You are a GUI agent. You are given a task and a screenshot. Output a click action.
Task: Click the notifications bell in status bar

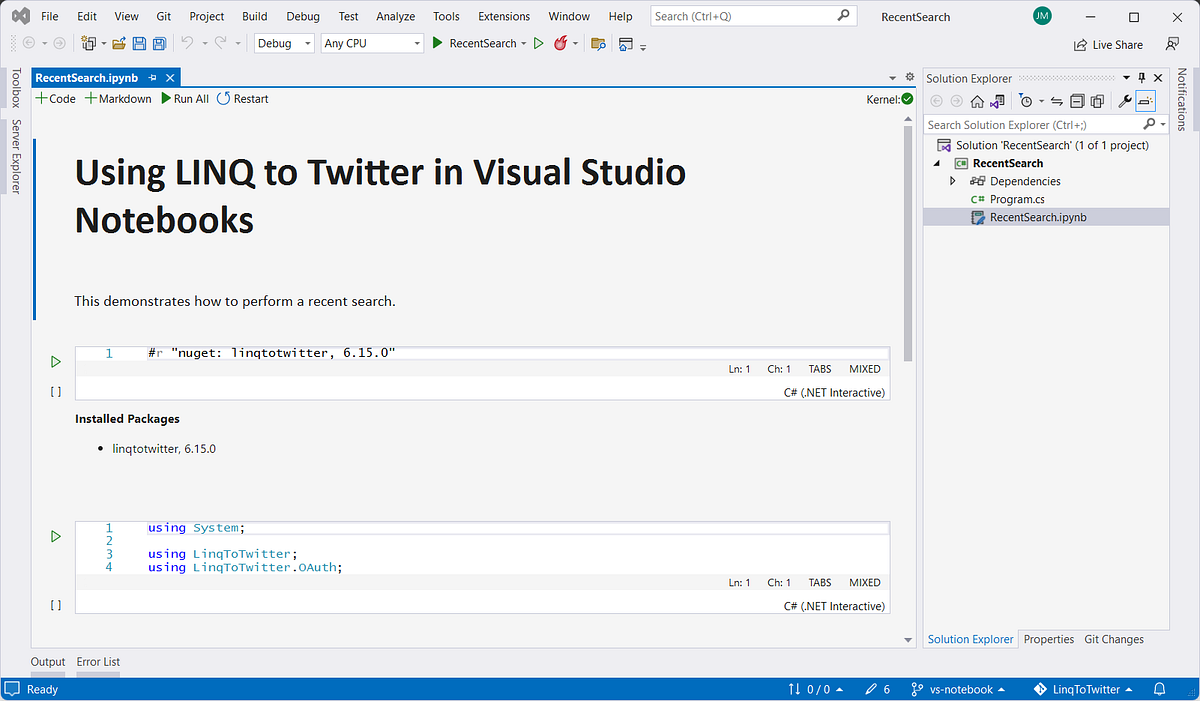(x=1160, y=689)
